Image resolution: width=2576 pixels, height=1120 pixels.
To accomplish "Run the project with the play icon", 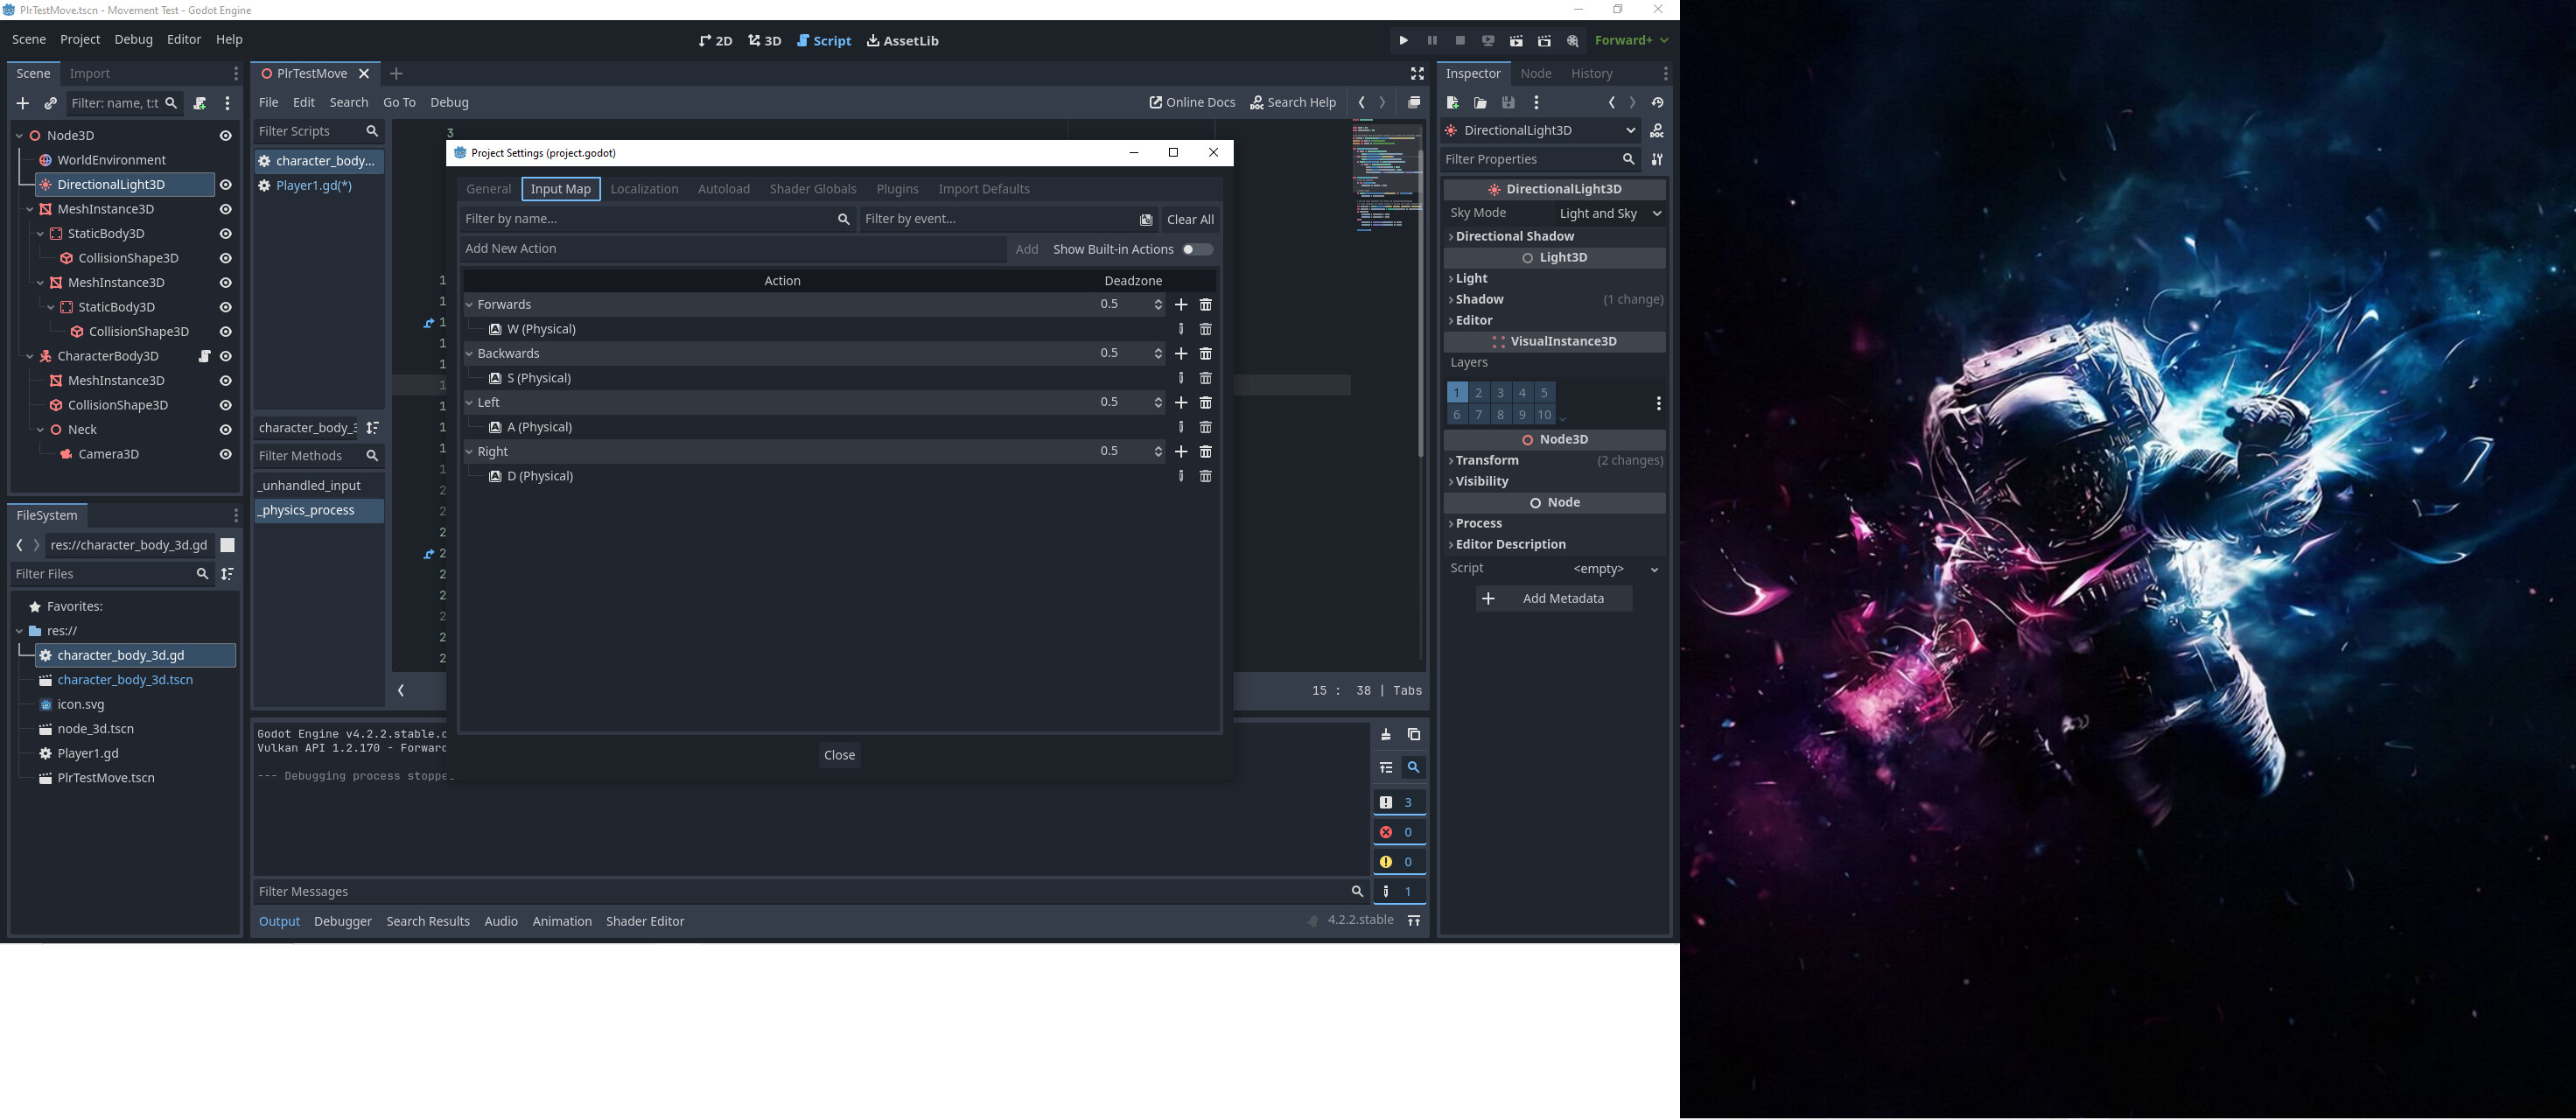I will click(x=1404, y=41).
